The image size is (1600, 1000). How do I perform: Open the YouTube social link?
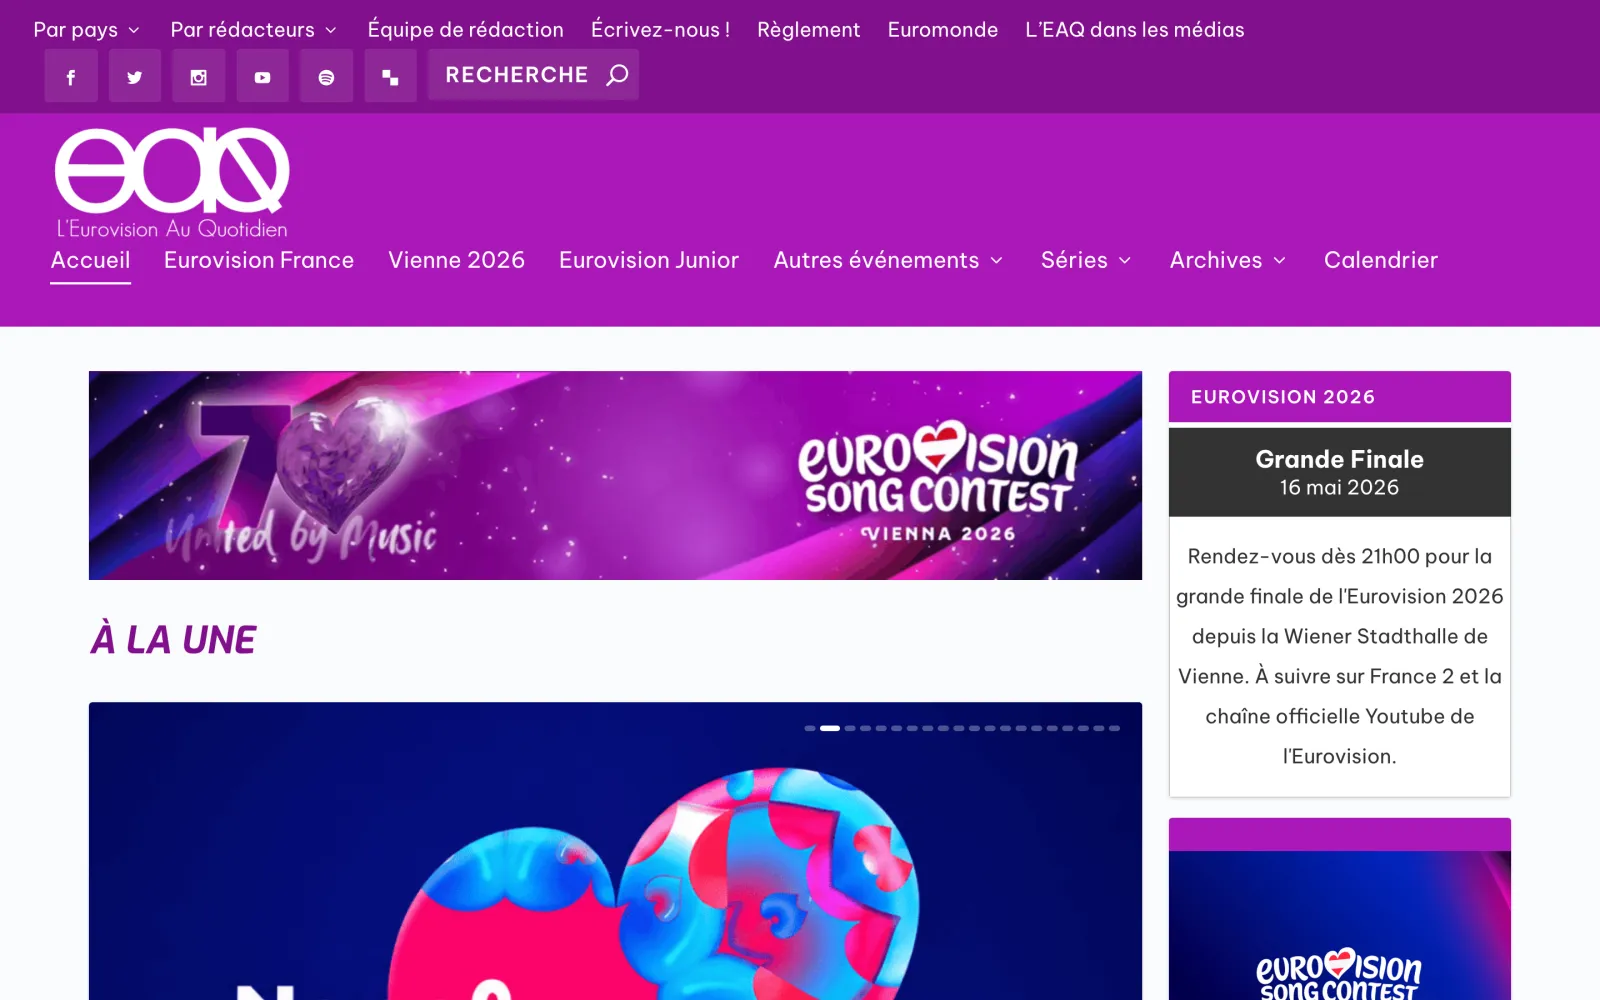click(x=263, y=76)
